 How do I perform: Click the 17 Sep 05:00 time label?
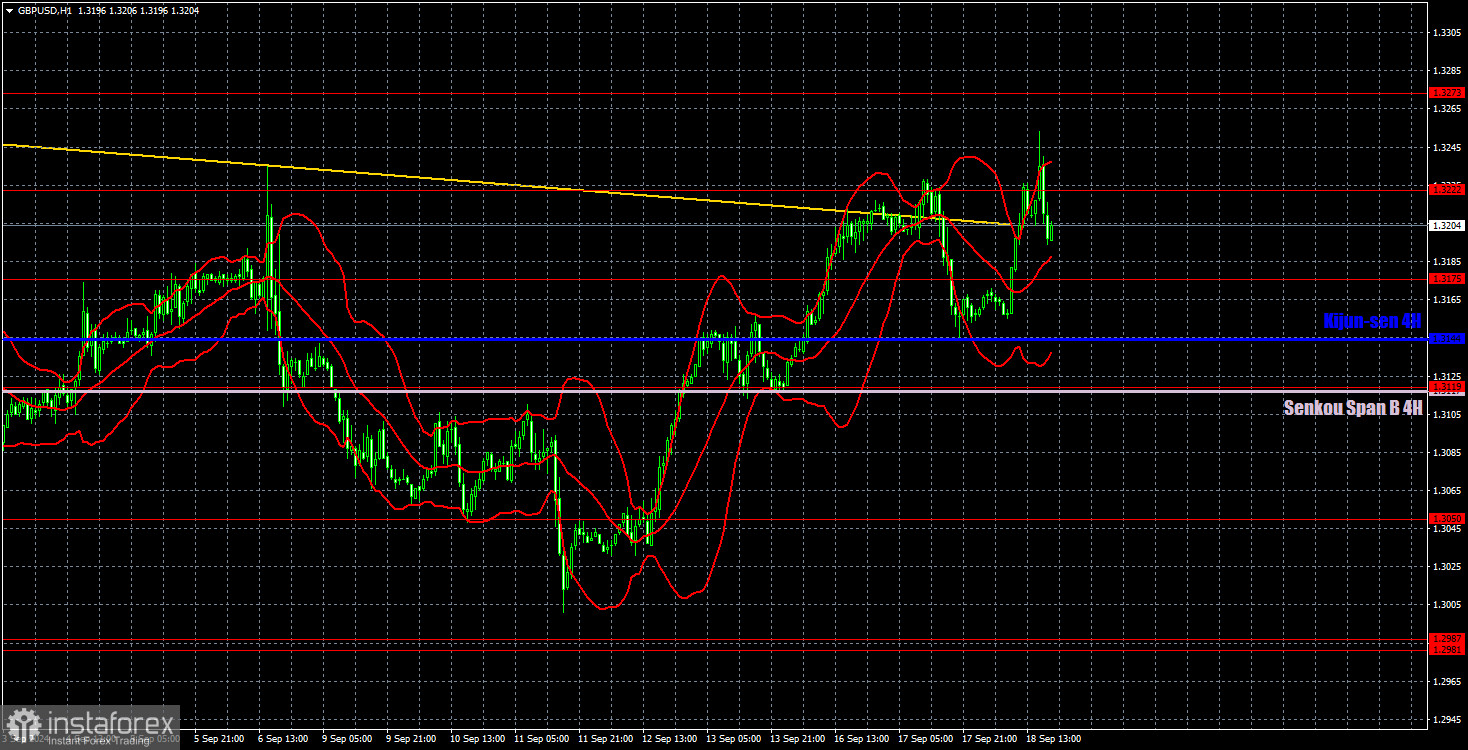925,739
